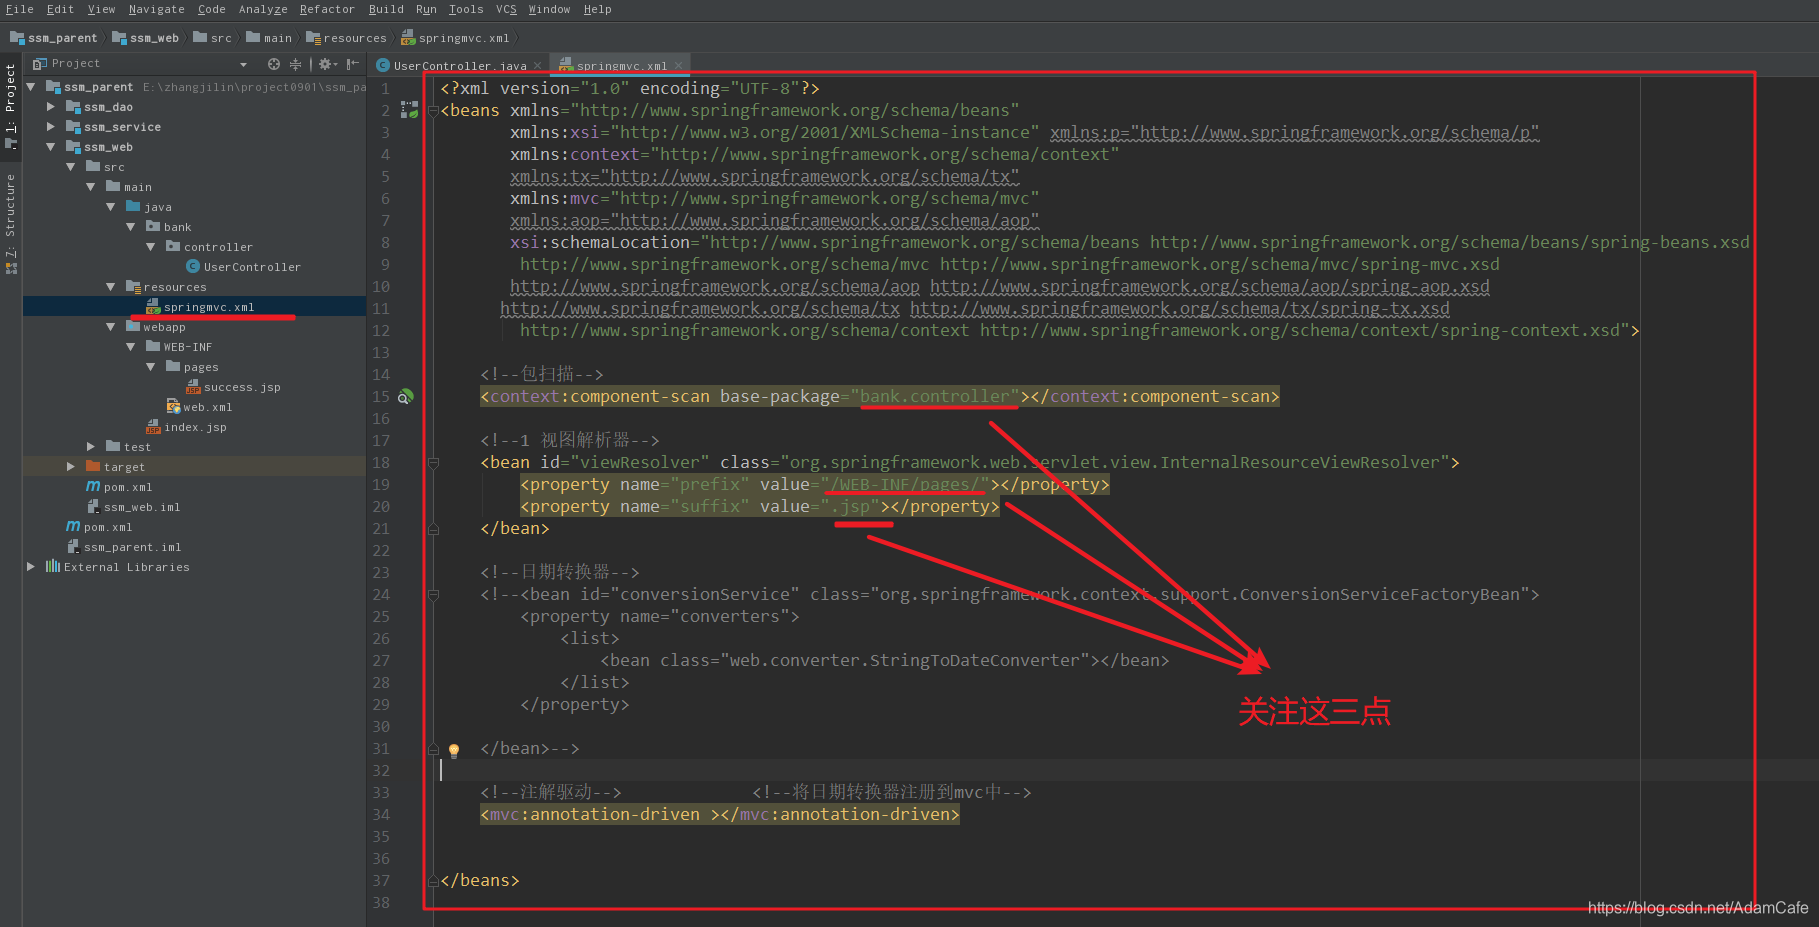Select the webapp folder icon
Viewport: 1819px width, 927px height.
pos(133,326)
